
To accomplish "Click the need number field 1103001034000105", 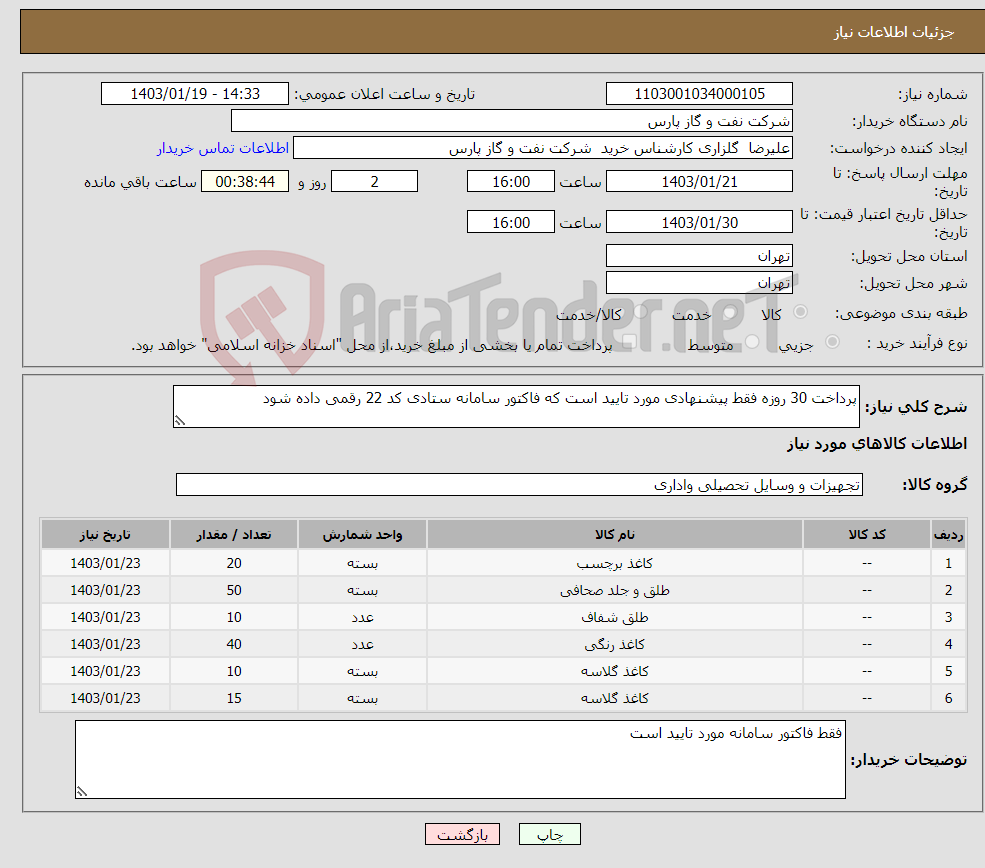I will coord(699,94).
